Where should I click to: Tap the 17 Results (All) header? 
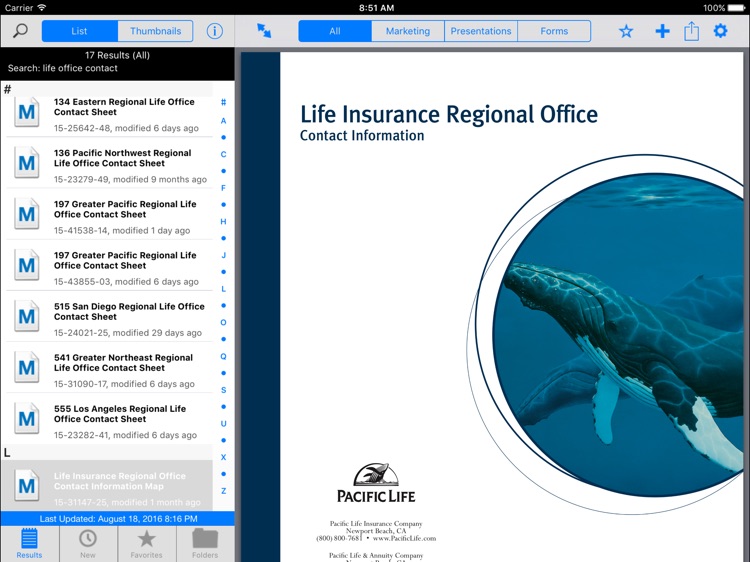coord(117,55)
